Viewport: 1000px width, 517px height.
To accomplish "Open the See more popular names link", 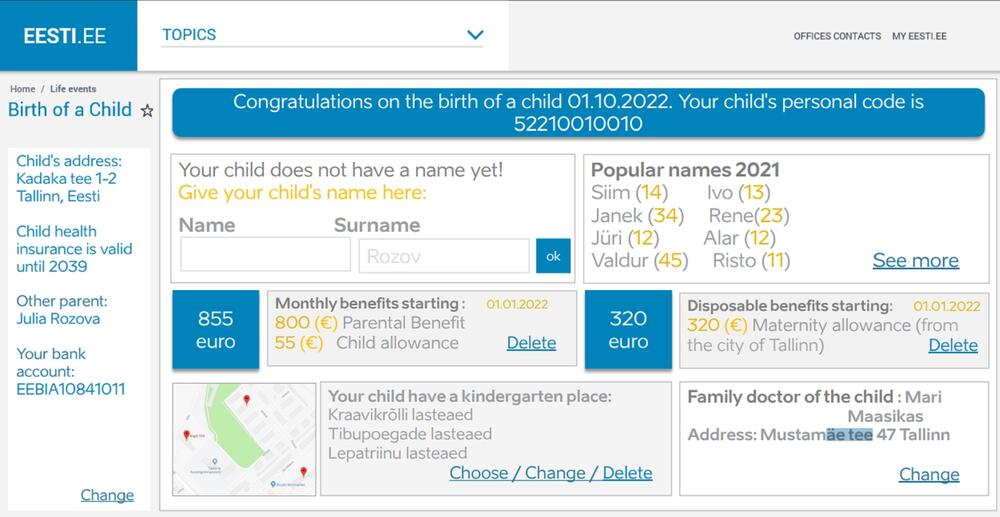I will point(915,261).
